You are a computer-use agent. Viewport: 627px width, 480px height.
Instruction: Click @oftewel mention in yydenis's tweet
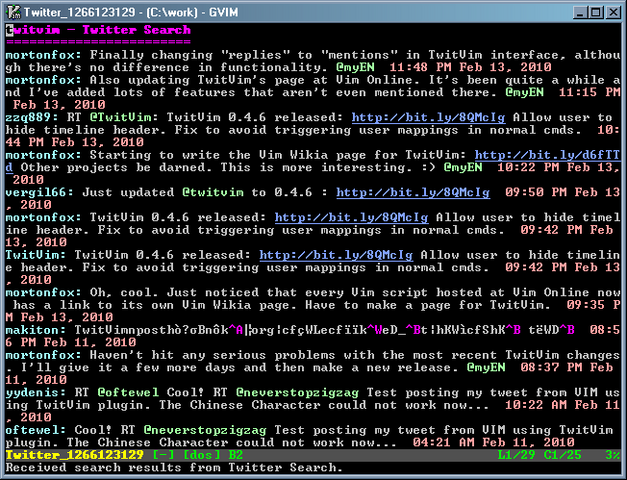click(128, 392)
